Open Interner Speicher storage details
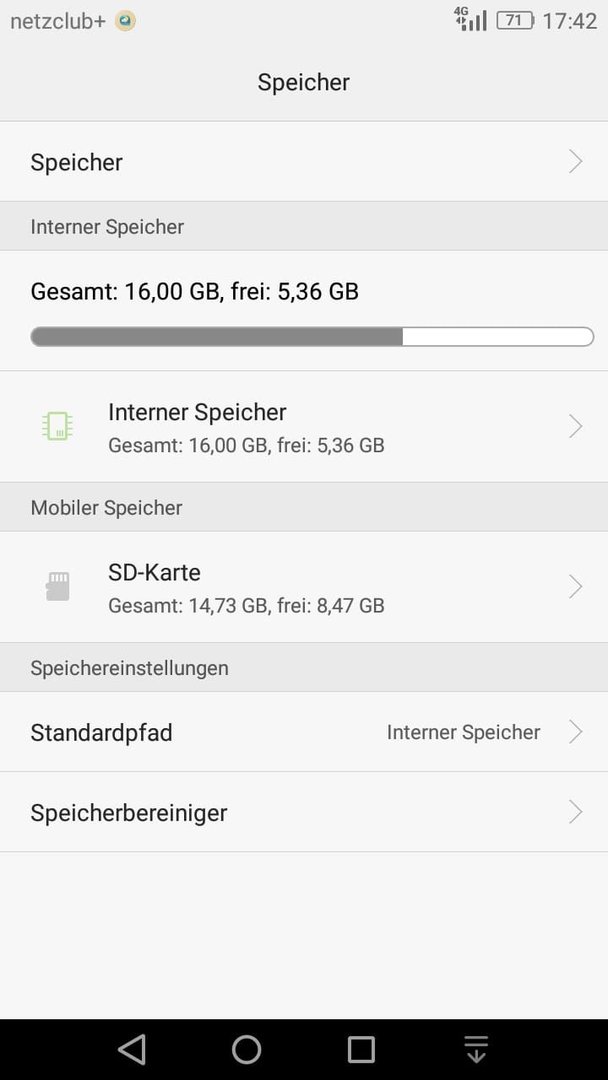This screenshot has height=1080, width=608. point(304,426)
